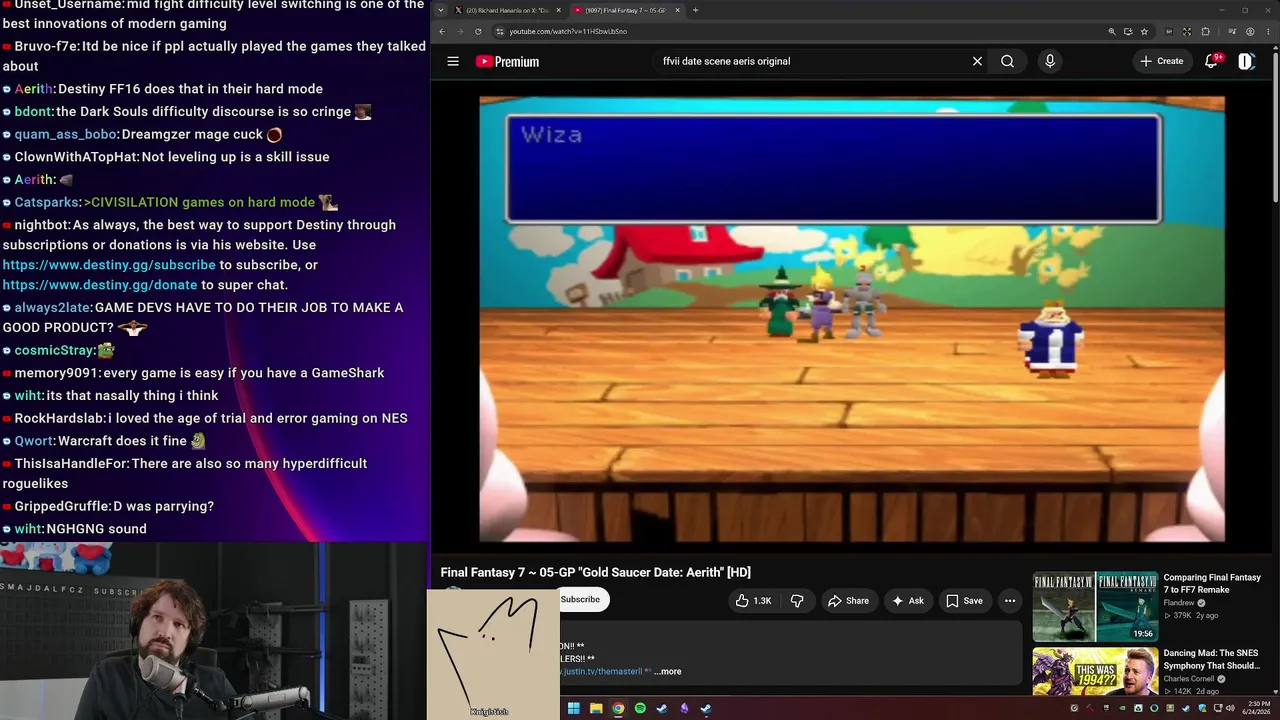The image size is (1280, 720).
Task: Expand the description with ...more
Action: 667,671
